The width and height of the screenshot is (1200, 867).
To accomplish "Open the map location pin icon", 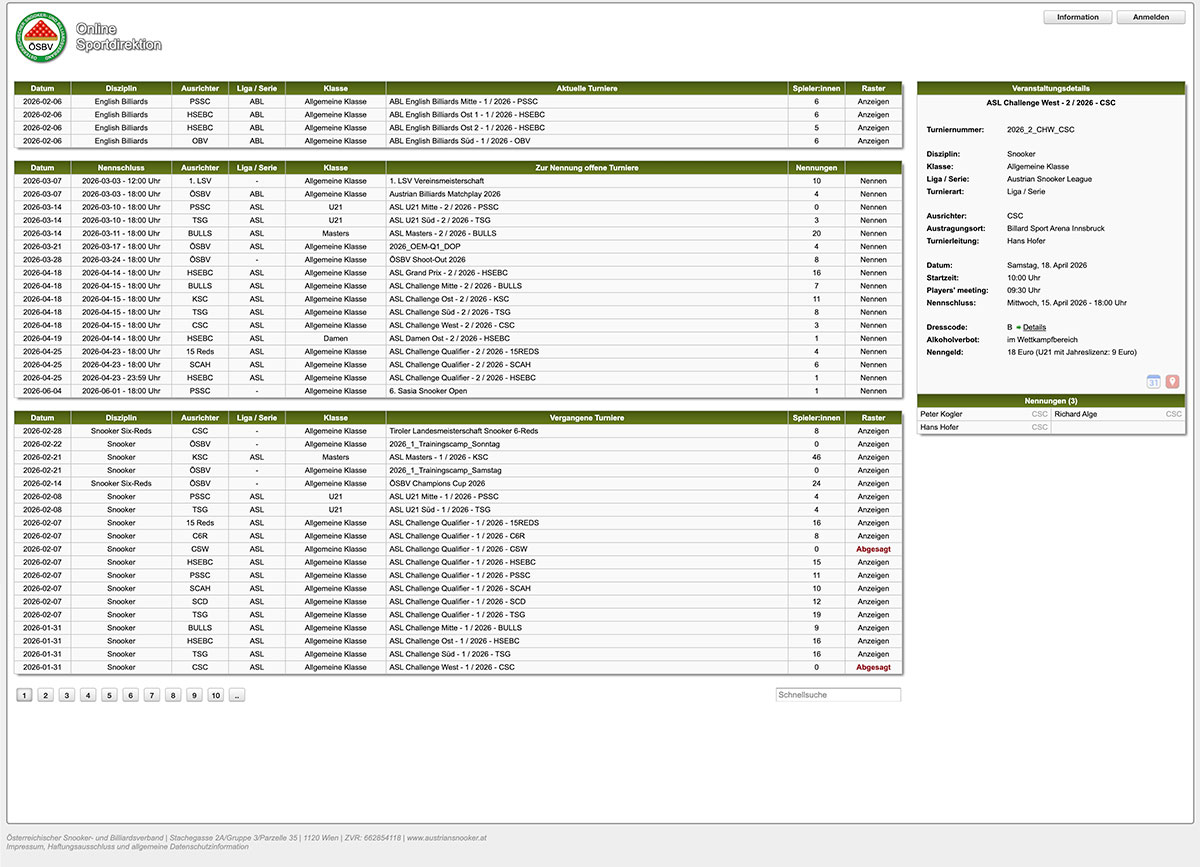I will point(1172,382).
